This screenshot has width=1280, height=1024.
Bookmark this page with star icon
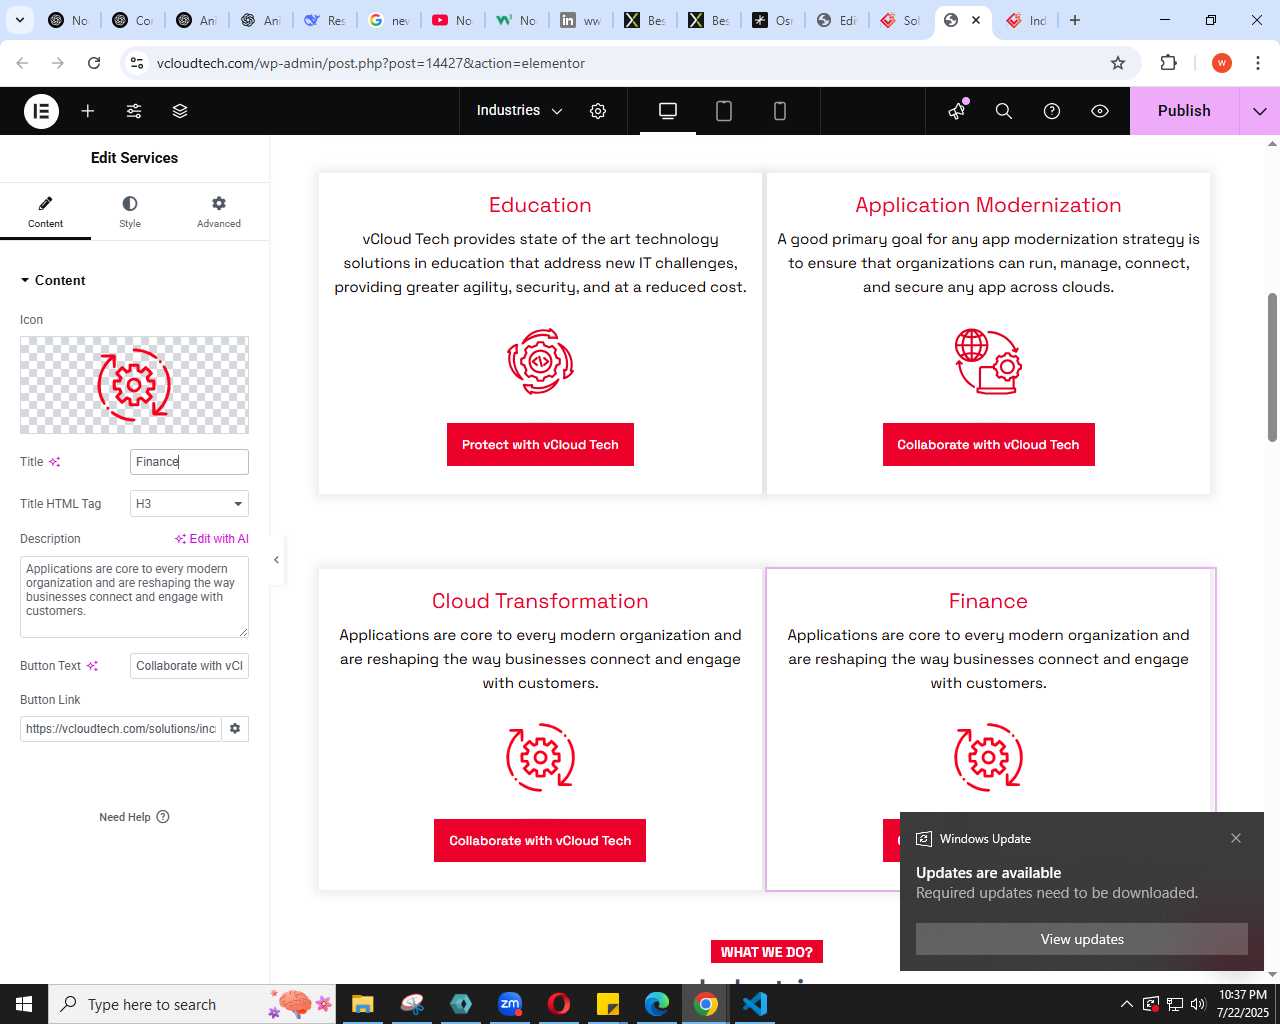click(x=1118, y=63)
